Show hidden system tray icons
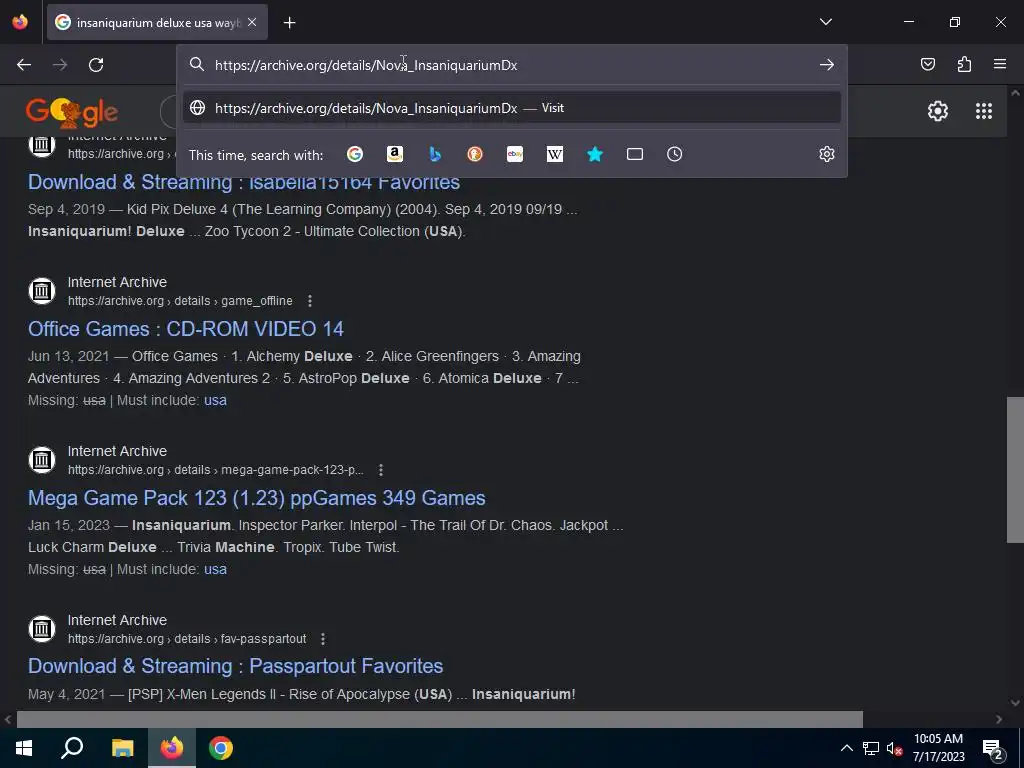The image size is (1024, 768). pos(846,748)
